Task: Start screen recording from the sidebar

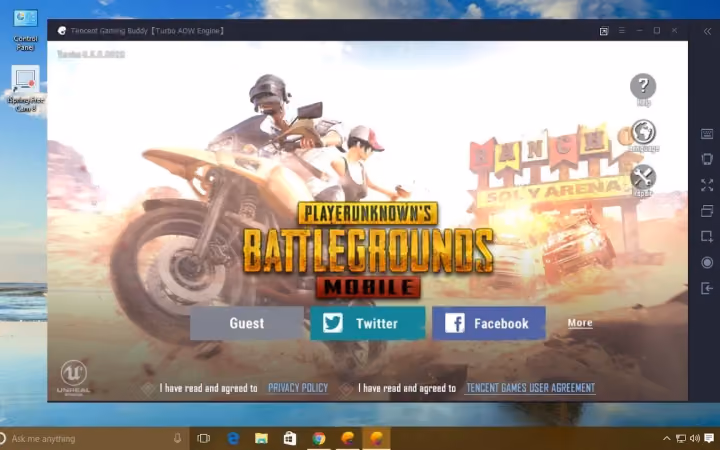Action: (707, 262)
